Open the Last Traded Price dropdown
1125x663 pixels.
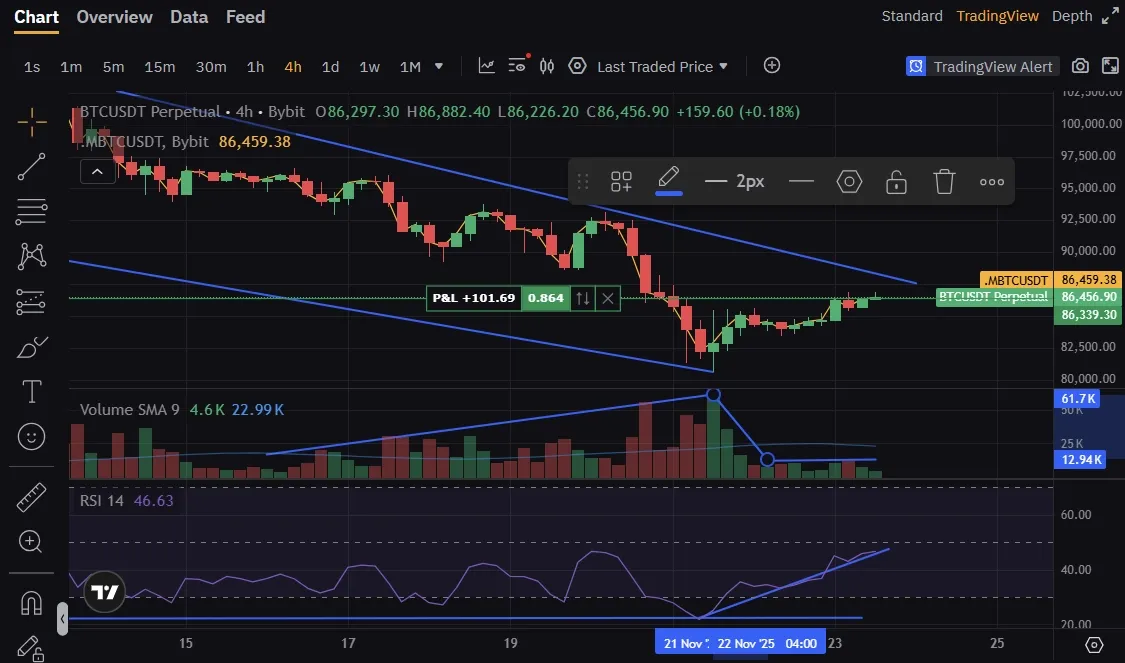[662, 67]
